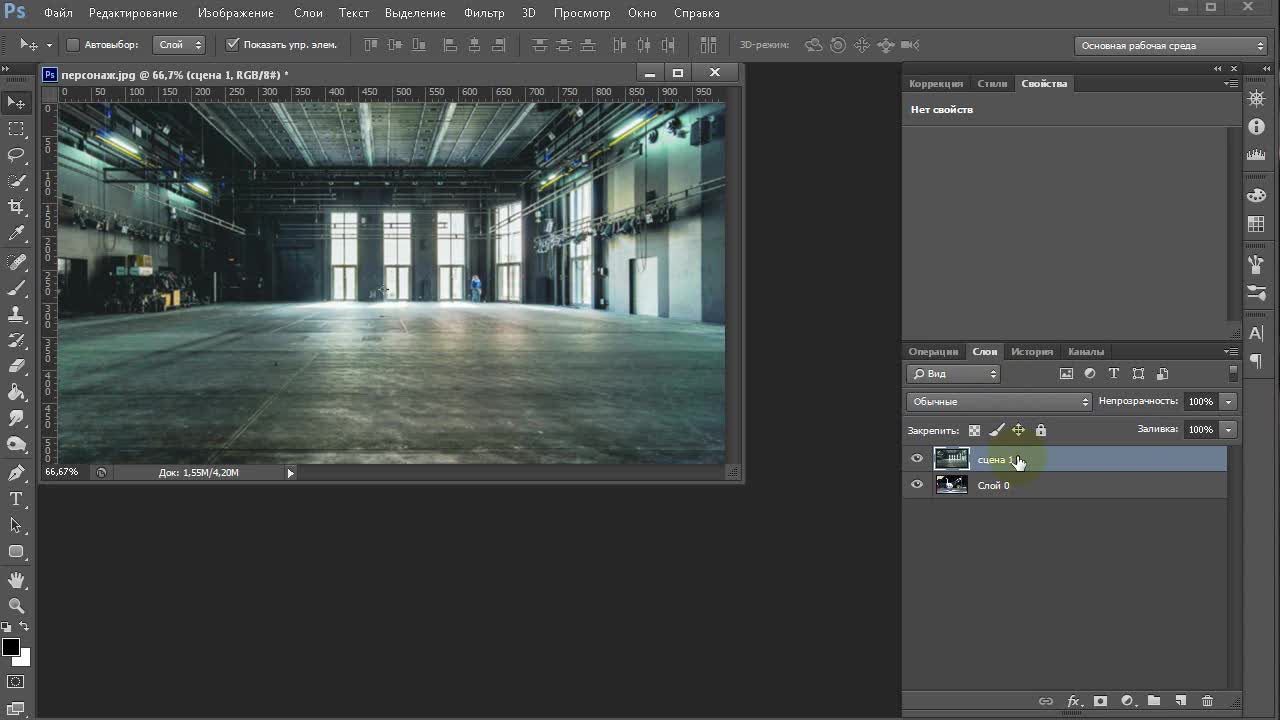Open the Обычные blend mode dropdown
The width and height of the screenshot is (1280, 720).
click(999, 401)
